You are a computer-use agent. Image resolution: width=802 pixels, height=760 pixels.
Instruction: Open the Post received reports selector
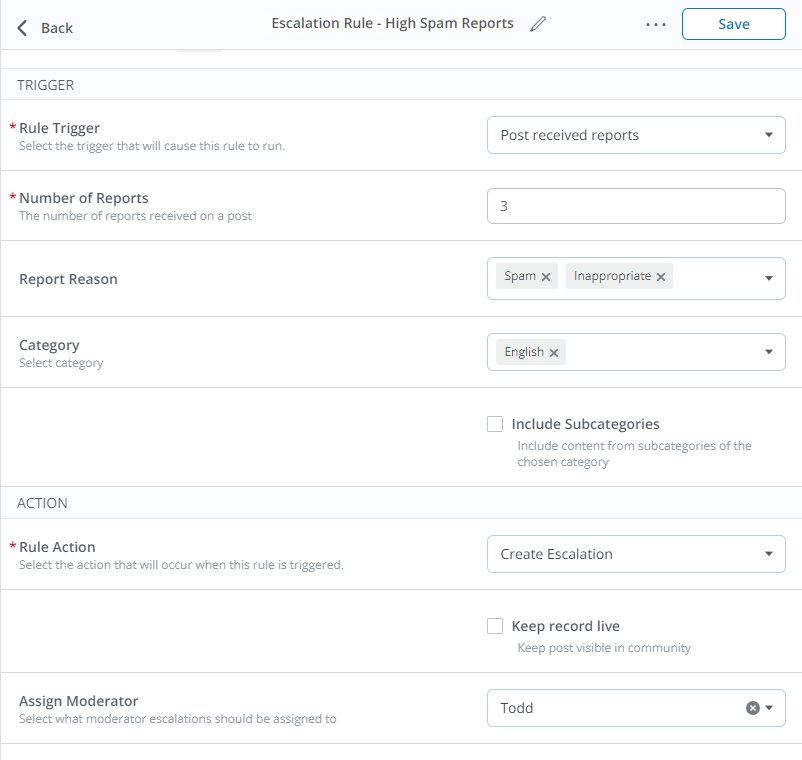pos(636,134)
